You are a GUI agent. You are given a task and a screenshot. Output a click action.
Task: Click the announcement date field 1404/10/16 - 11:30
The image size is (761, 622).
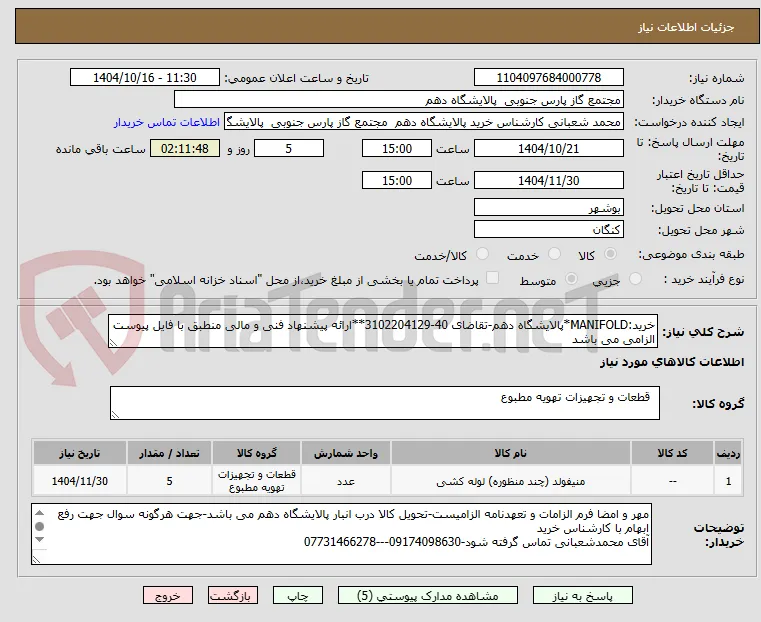(145, 78)
